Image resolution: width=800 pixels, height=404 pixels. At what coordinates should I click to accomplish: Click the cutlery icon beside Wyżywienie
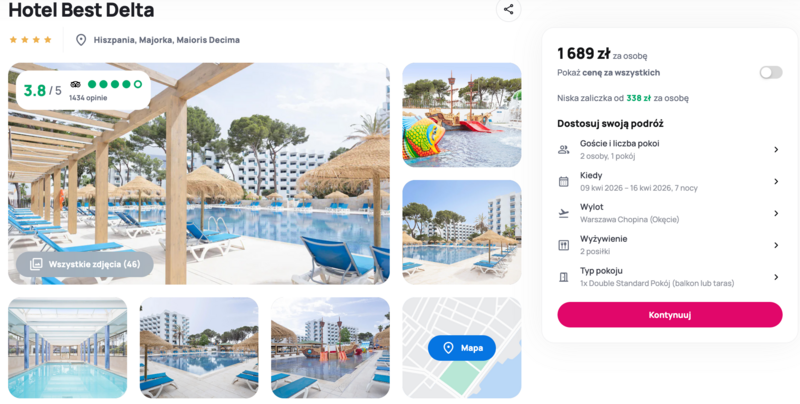click(x=563, y=245)
